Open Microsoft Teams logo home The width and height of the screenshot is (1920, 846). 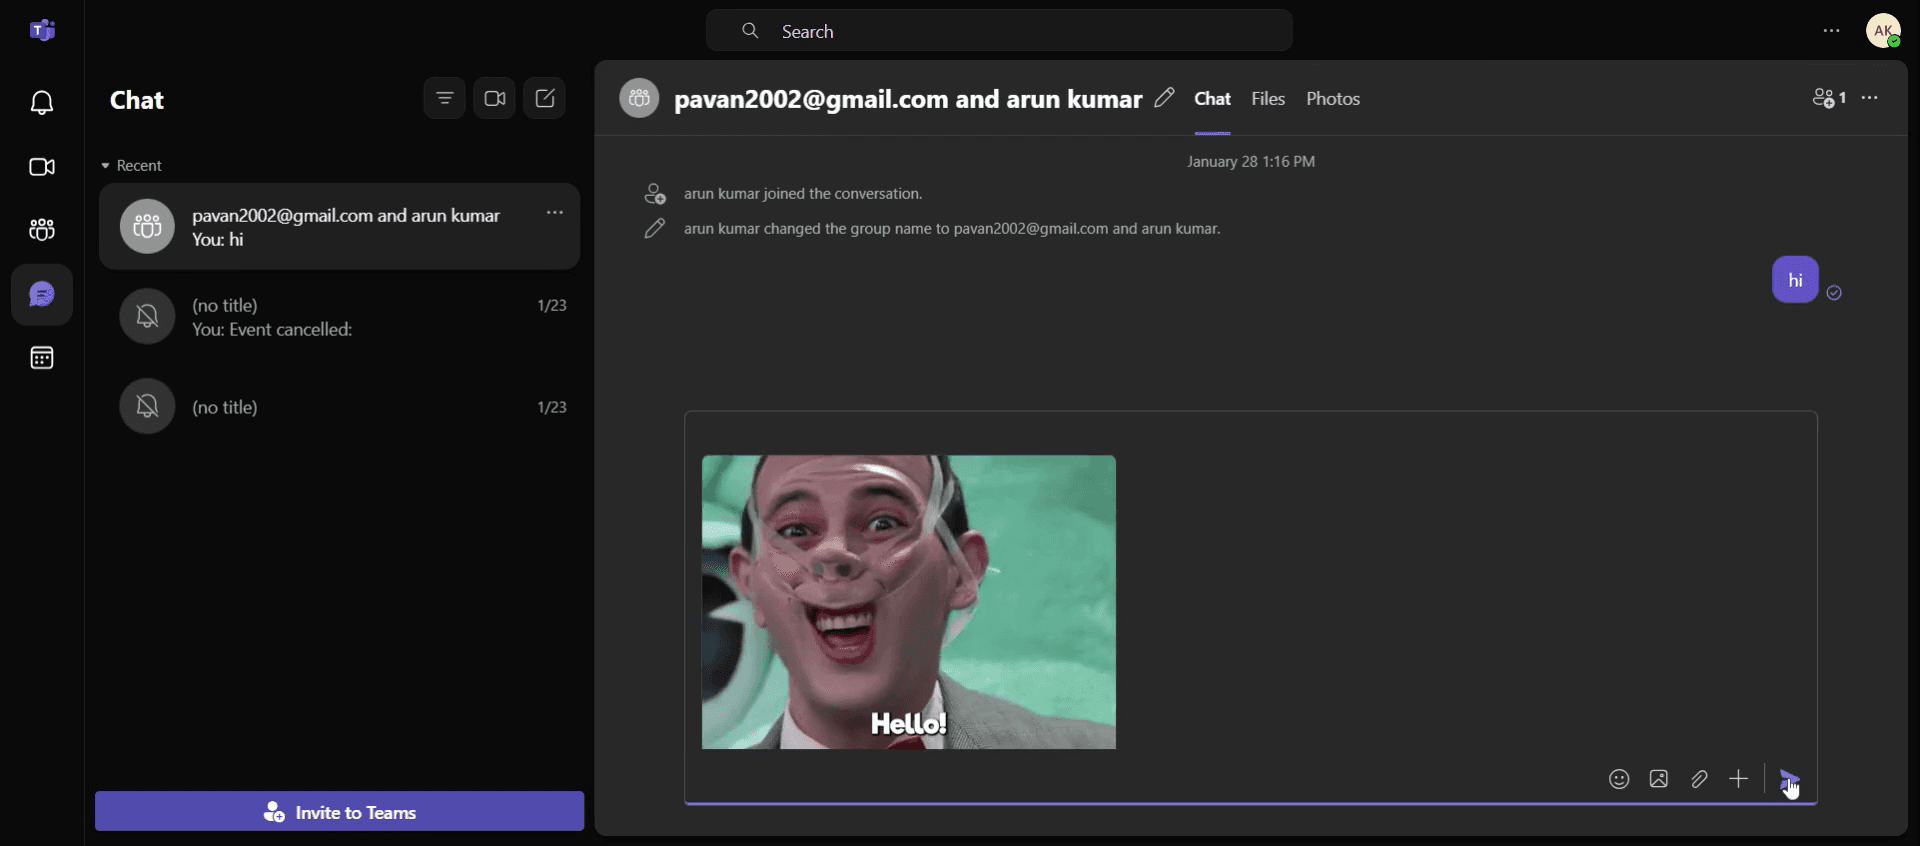(x=42, y=31)
